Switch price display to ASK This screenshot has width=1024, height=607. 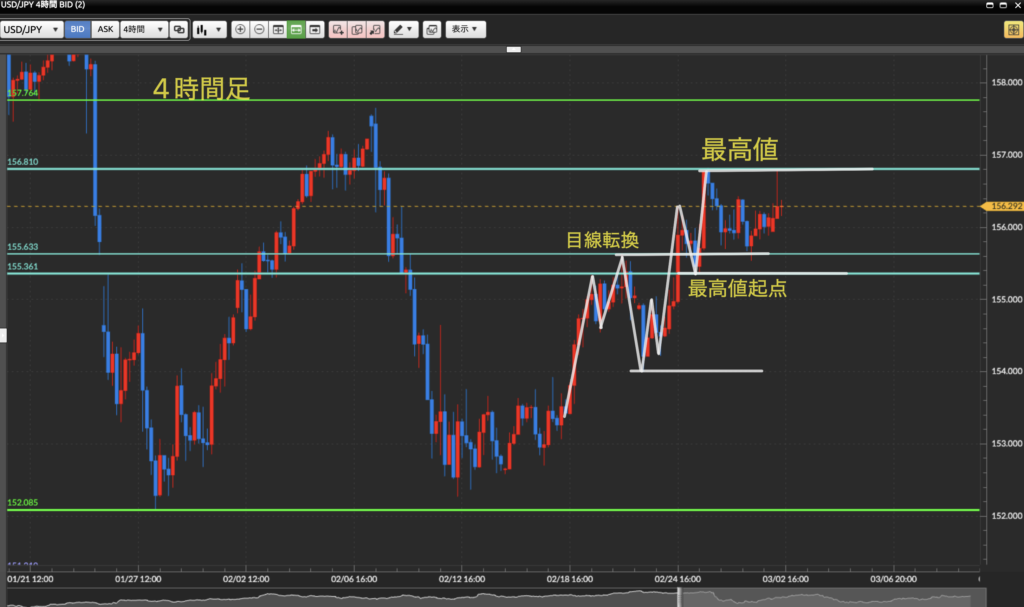coord(105,30)
